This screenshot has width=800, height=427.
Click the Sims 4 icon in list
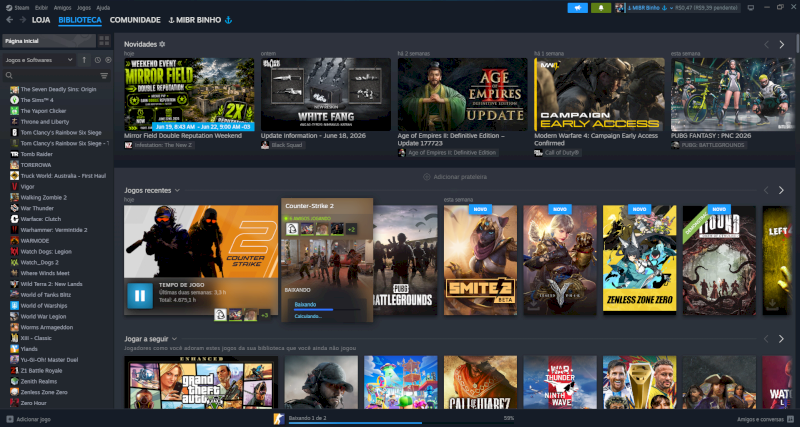(14, 100)
